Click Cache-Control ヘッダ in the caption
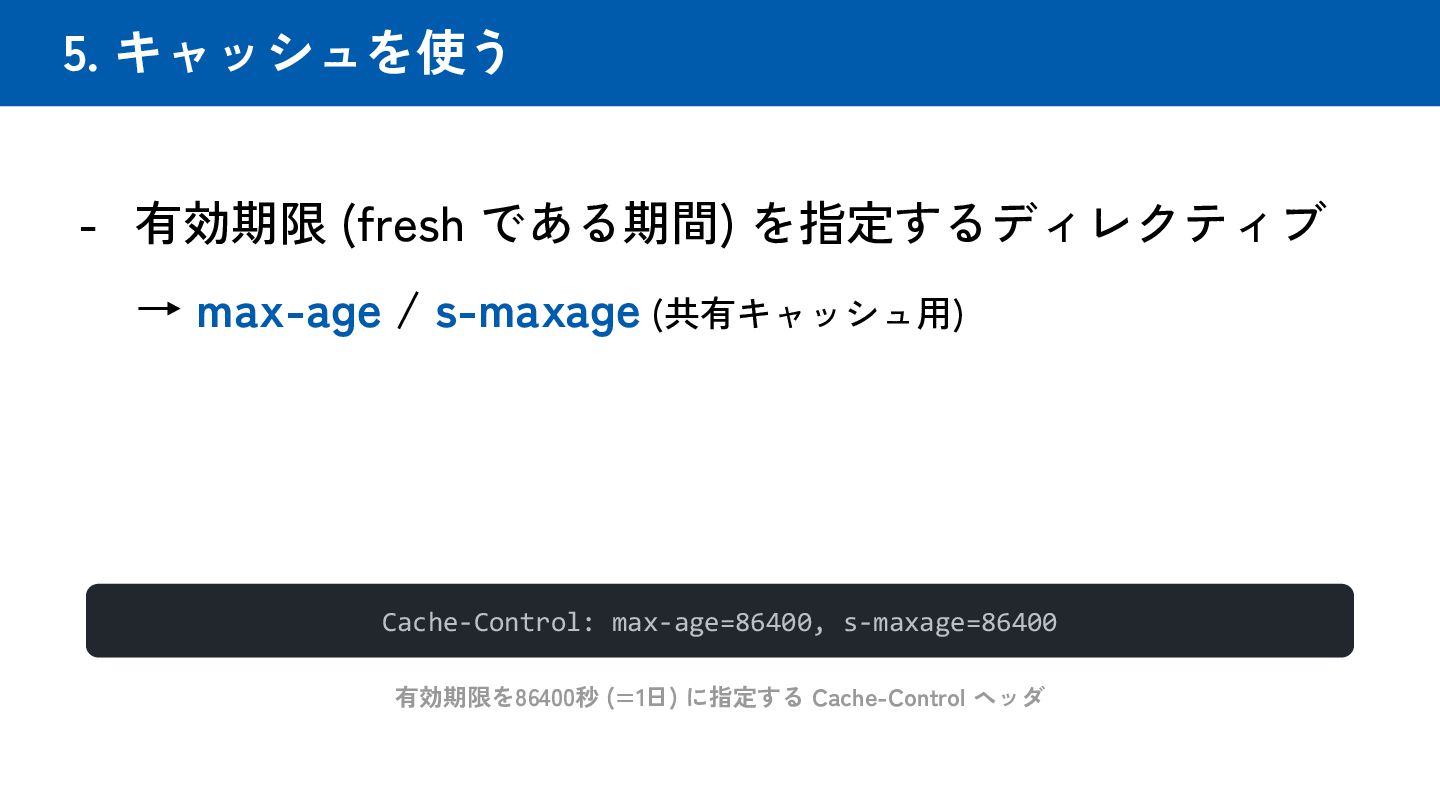1440x810 pixels. click(927, 697)
